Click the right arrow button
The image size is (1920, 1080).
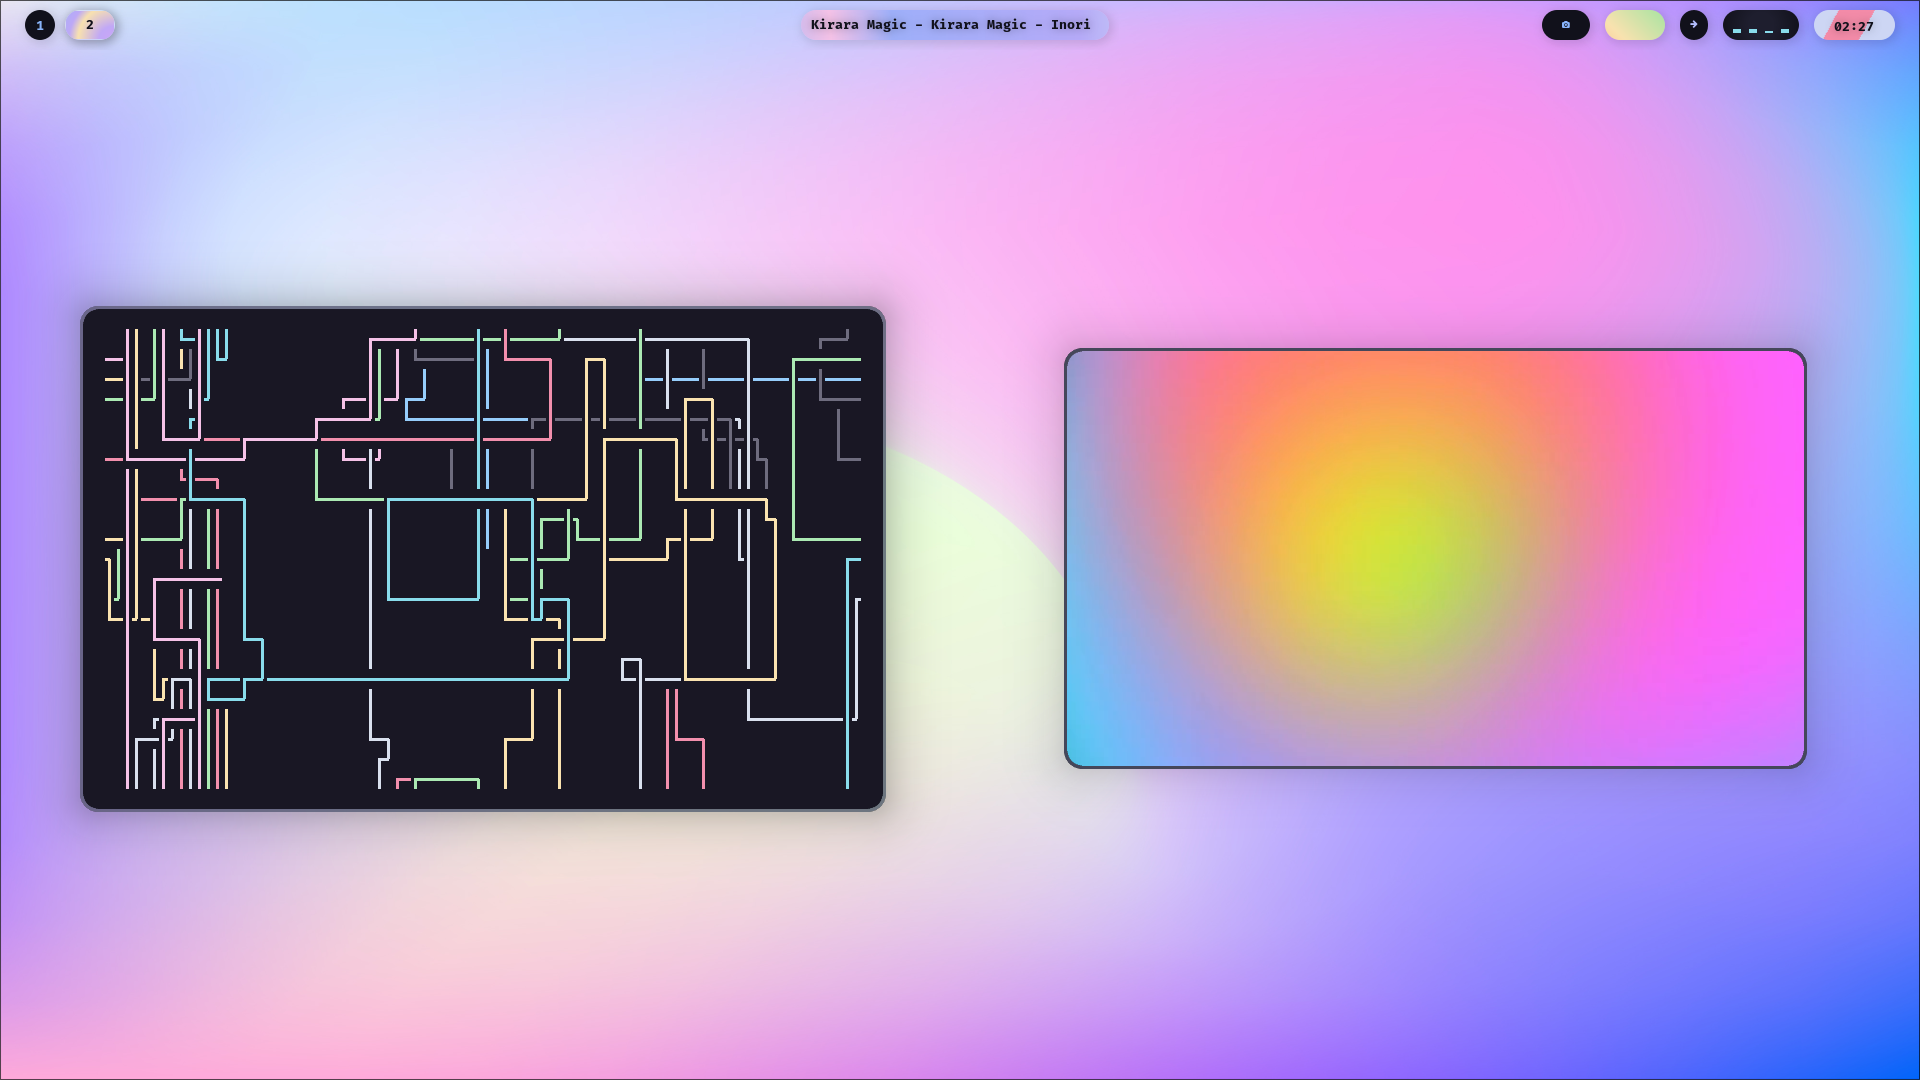[1693, 25]
